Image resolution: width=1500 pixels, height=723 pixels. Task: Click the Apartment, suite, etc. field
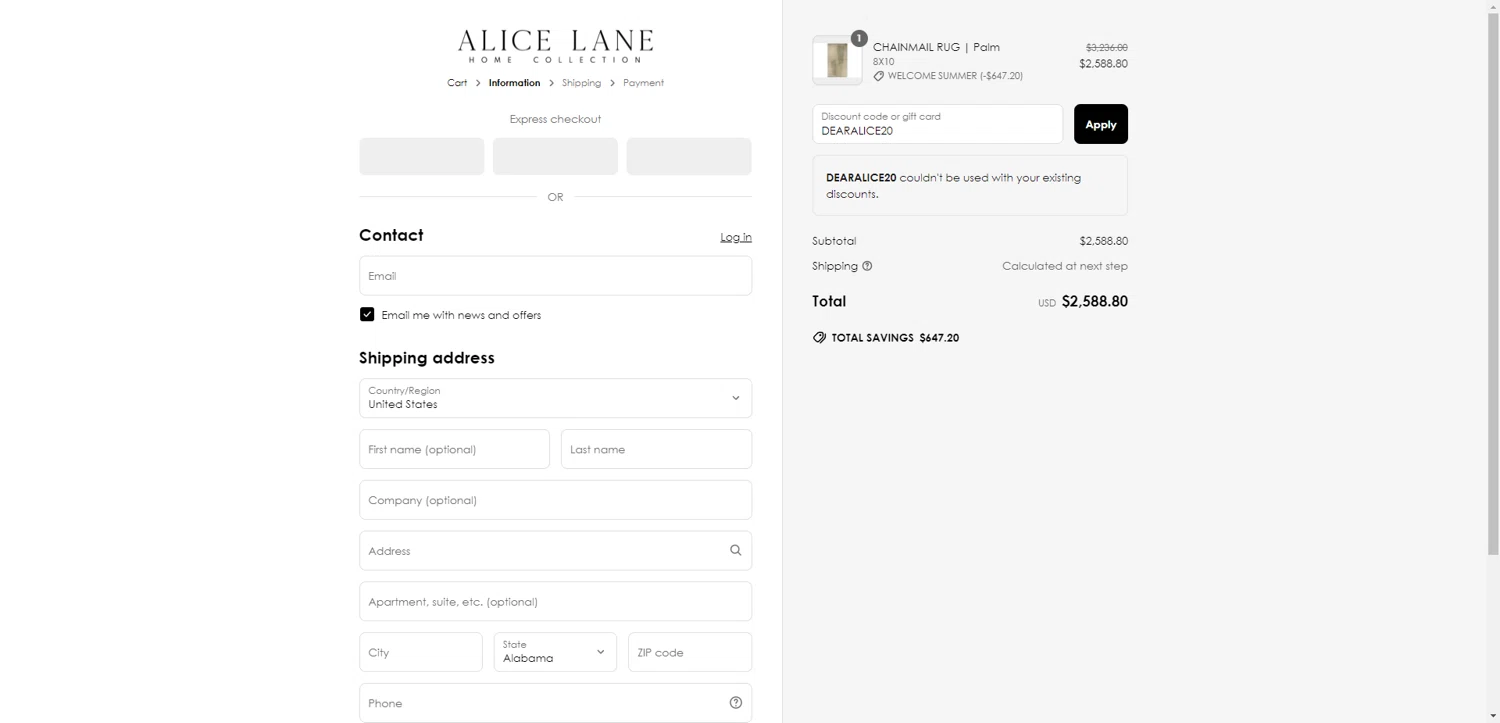[555, 601]
